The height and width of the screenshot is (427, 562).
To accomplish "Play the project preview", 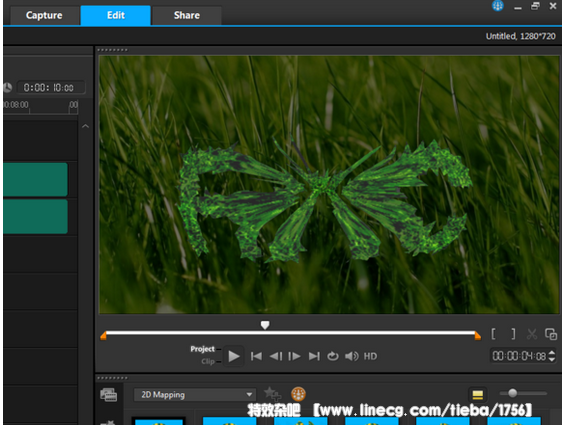I will pos(234,356).
